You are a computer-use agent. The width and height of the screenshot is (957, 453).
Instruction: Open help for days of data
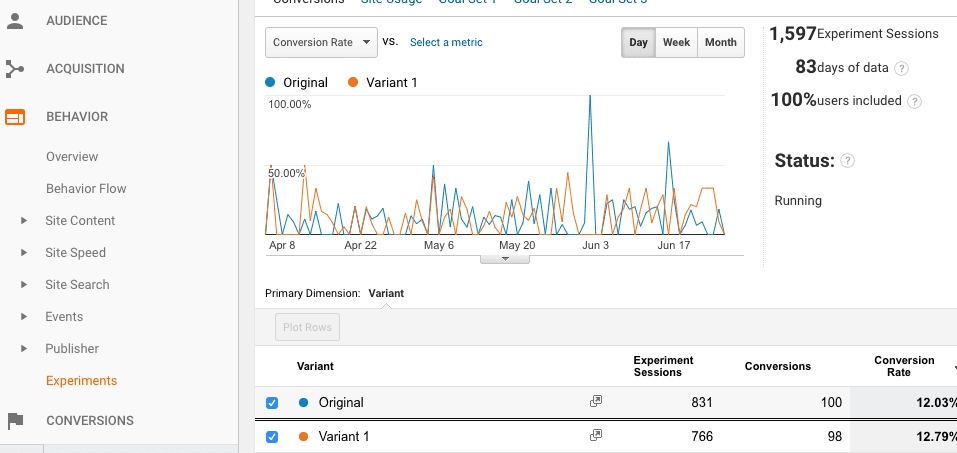coord(901,68)
